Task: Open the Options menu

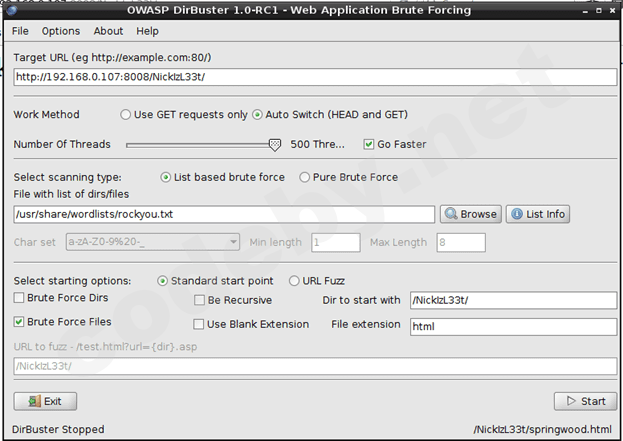Action: click(61, 31)
